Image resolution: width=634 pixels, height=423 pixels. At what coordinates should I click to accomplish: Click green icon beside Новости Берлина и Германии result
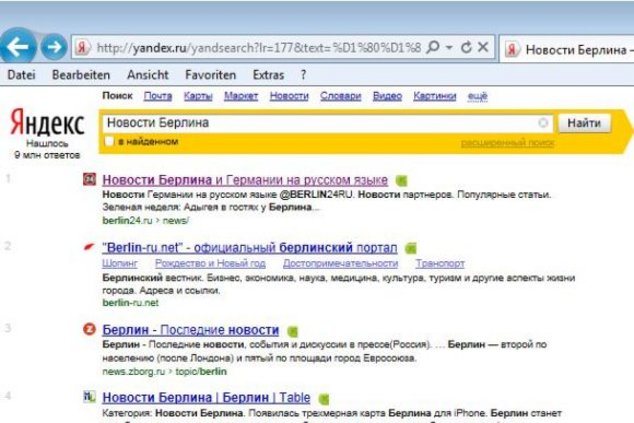pos(401,180)
